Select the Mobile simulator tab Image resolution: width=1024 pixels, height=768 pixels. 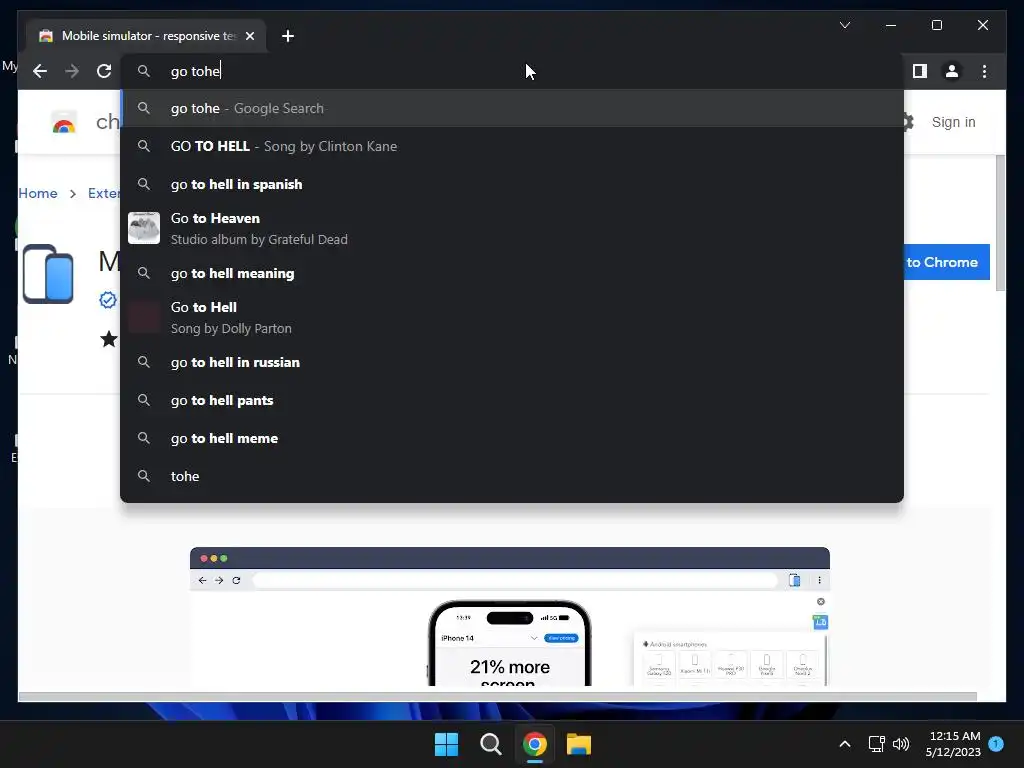(x=146, y=36)
